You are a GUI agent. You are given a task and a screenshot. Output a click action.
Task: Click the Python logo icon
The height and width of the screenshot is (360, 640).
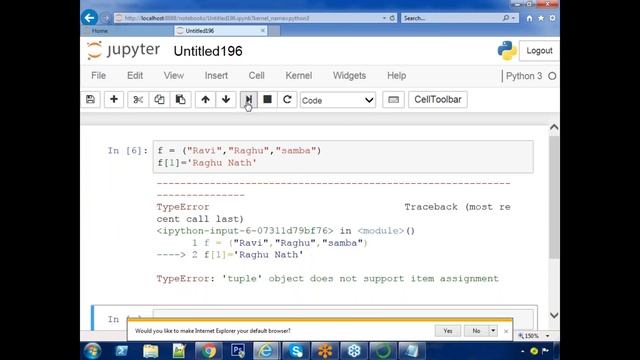[507, 51]
